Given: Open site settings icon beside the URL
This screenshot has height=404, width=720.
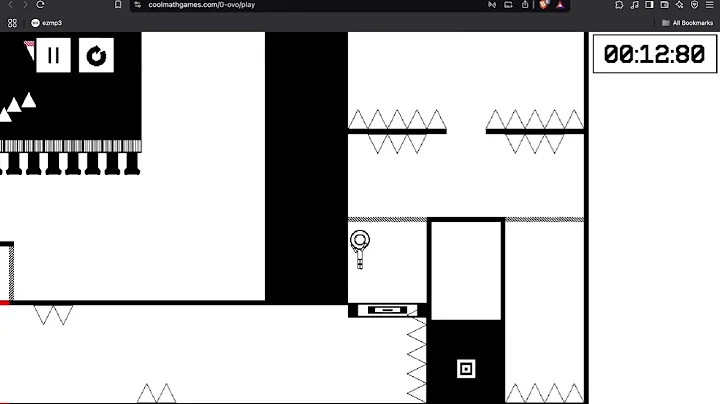Looking at the screenshot, I should [137, 5].
